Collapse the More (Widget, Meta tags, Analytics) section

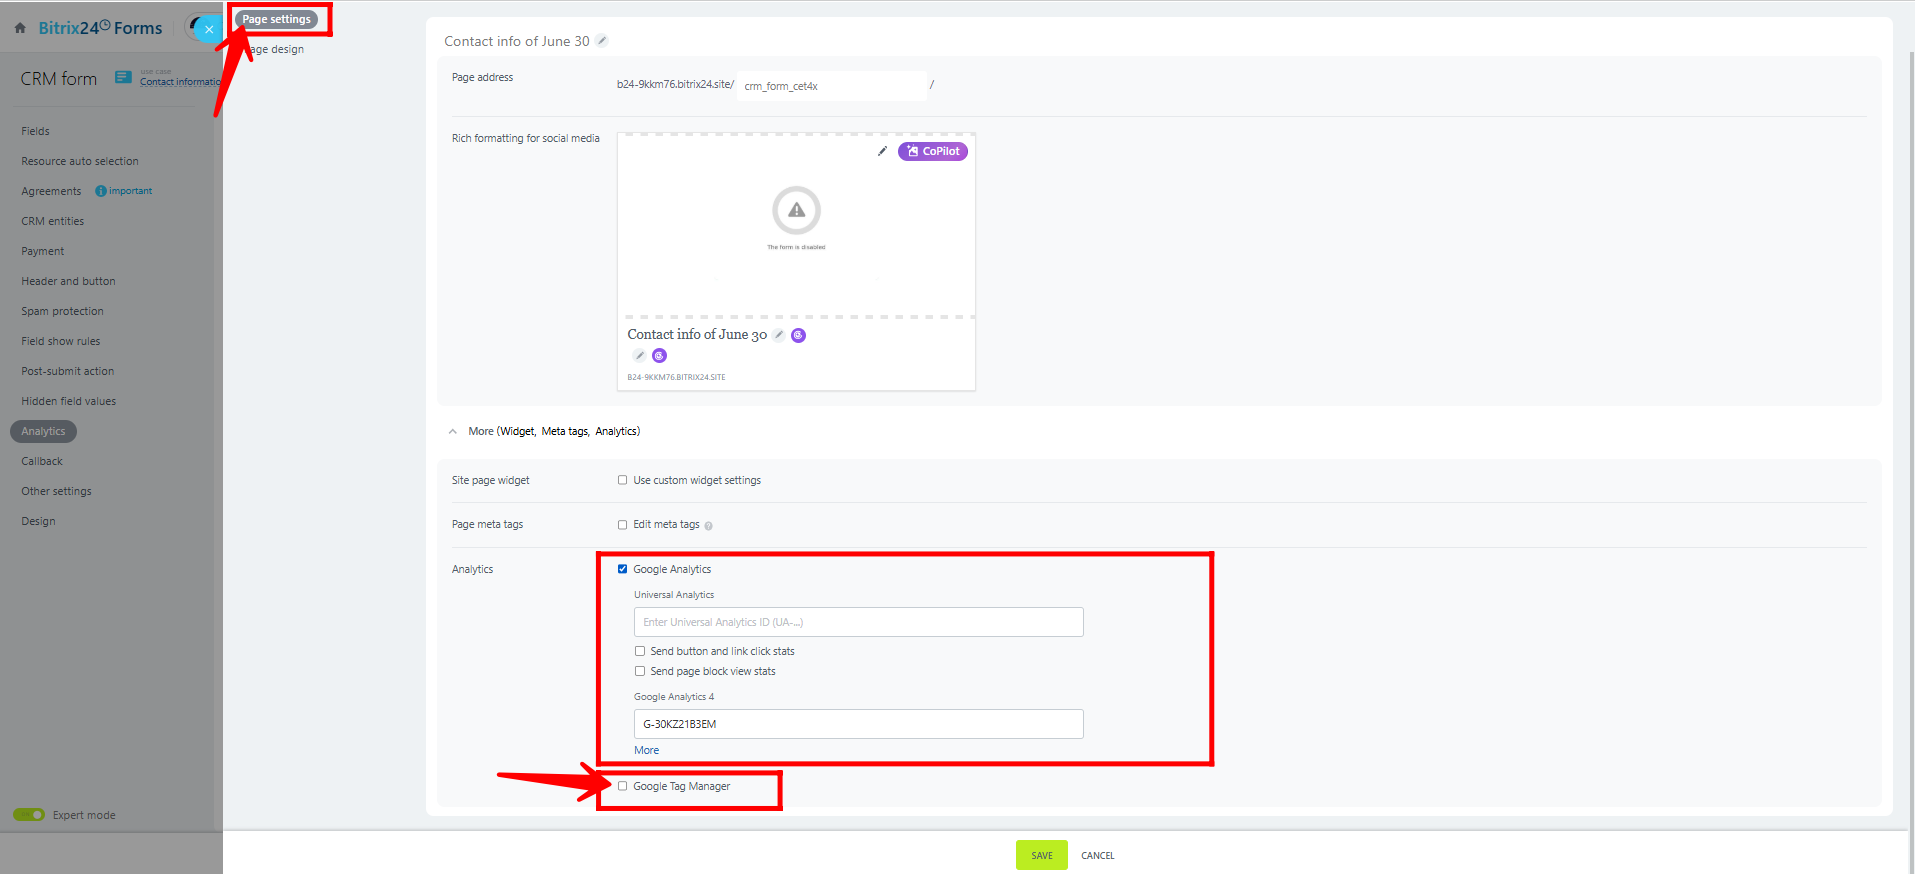click(545, 431)
